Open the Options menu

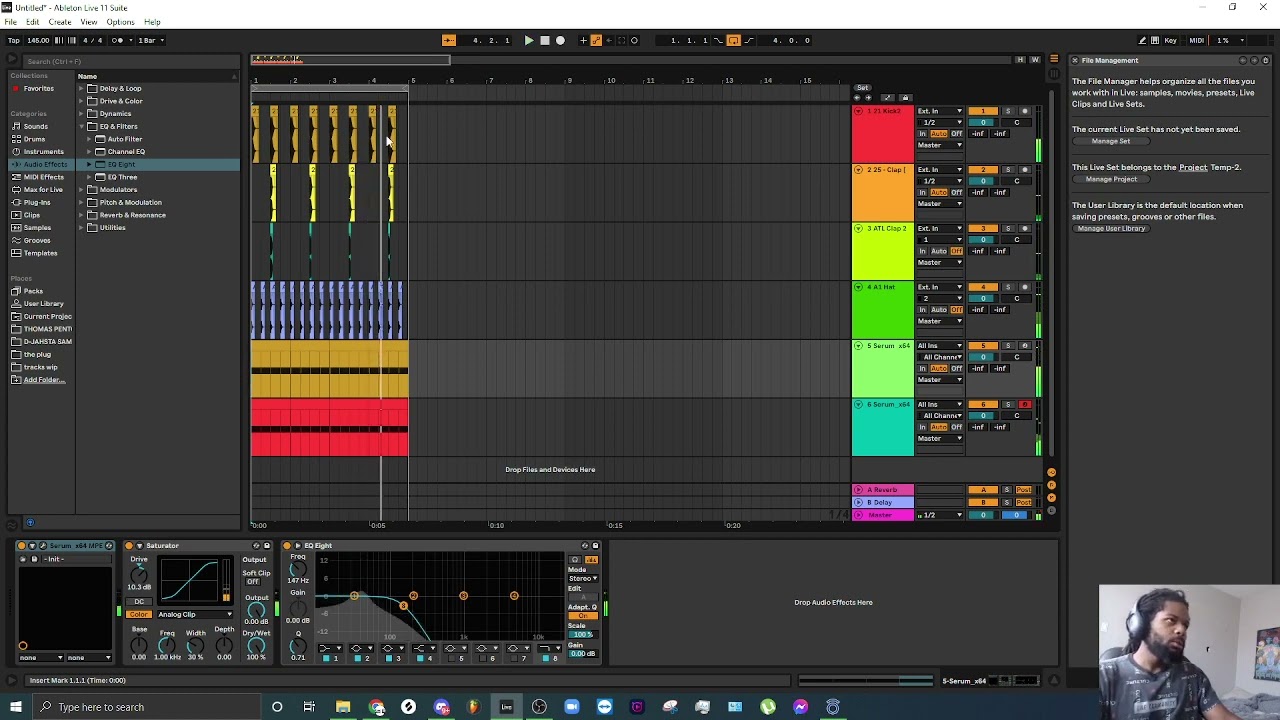point(120,22)
